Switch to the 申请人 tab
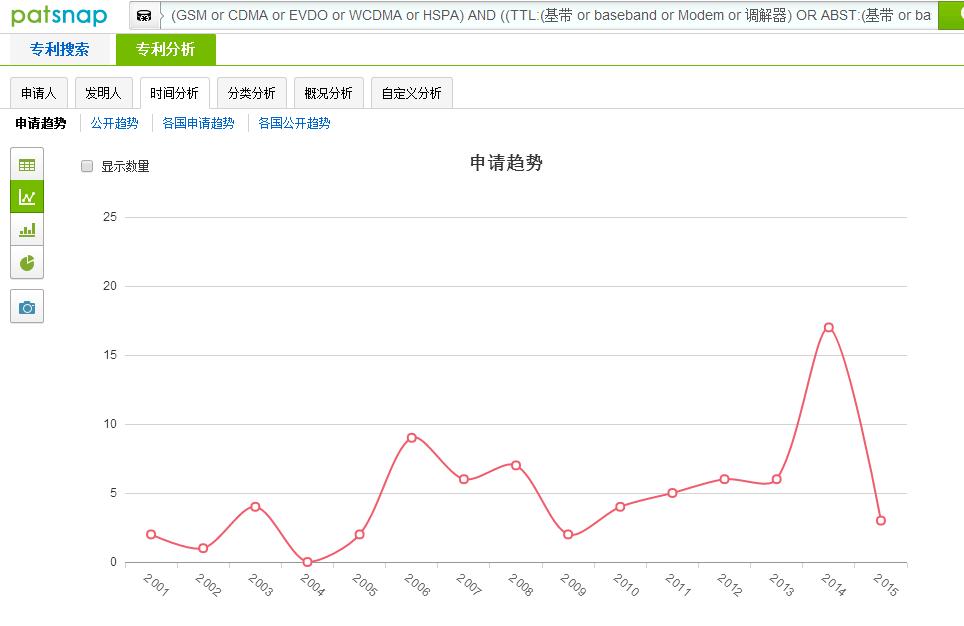 click(39, 93)
